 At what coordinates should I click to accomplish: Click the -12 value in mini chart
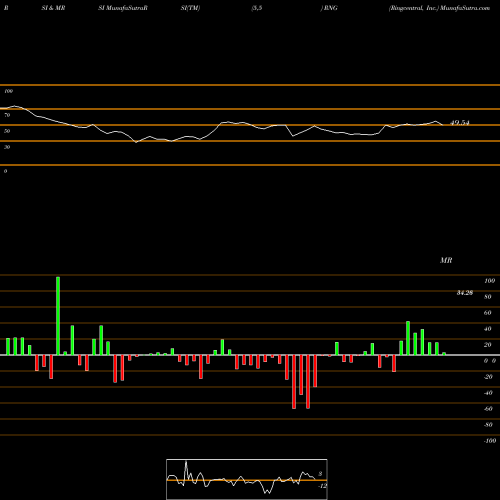point(322,486)
